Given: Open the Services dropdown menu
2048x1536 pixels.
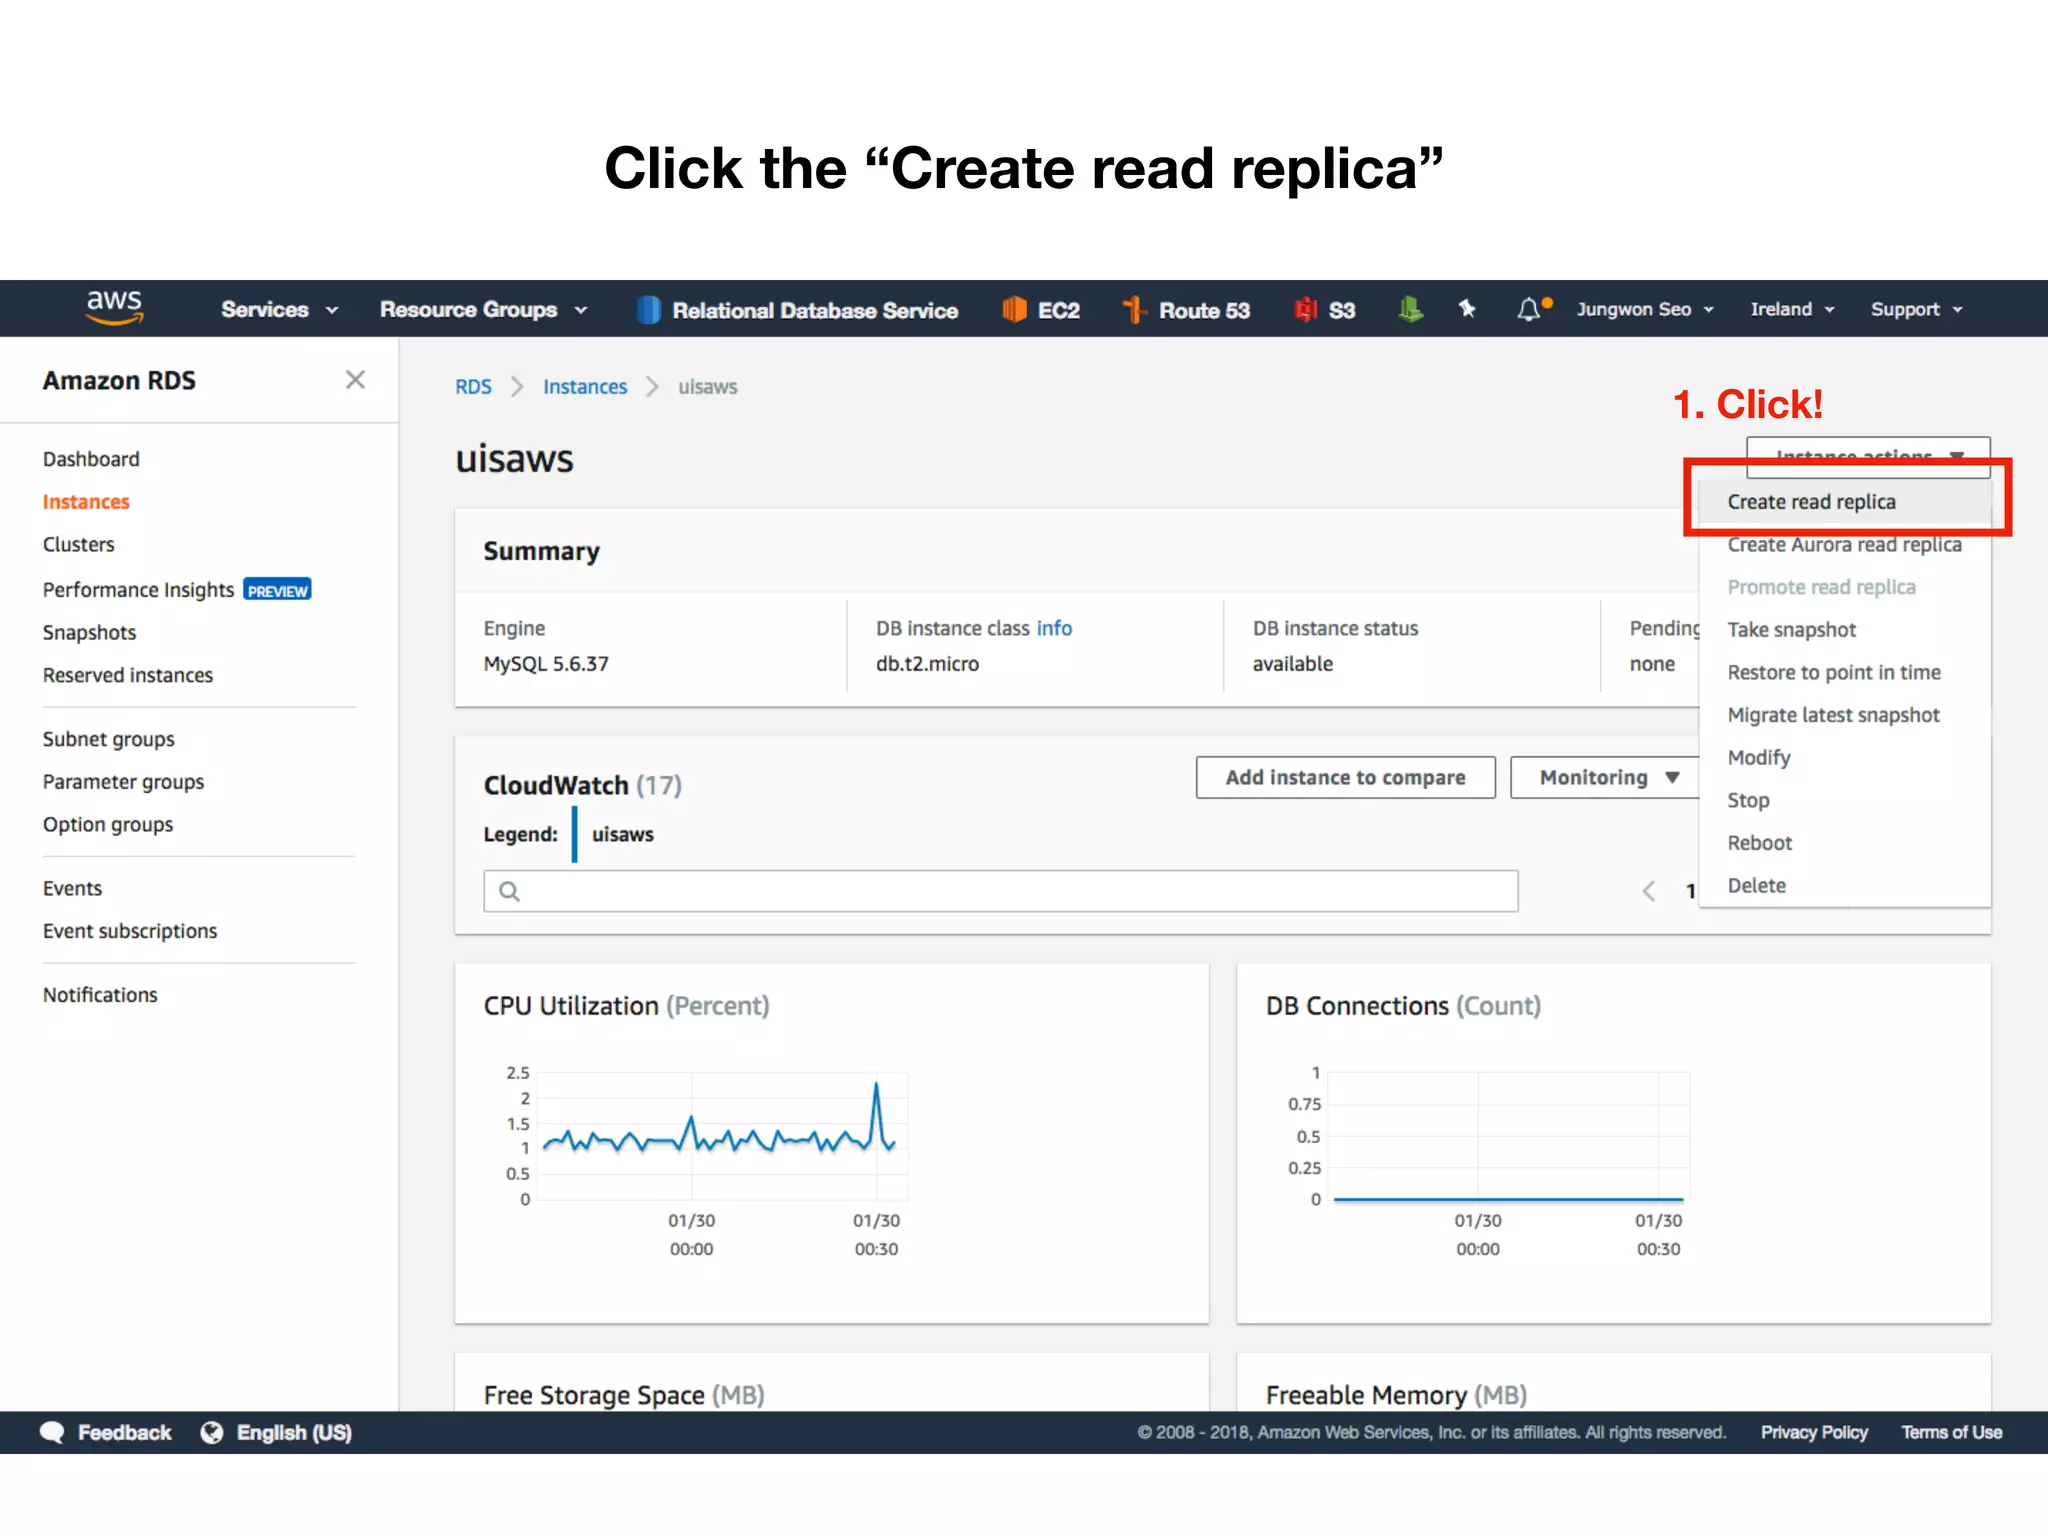Looking at the screenshot, I should point(279,310).
